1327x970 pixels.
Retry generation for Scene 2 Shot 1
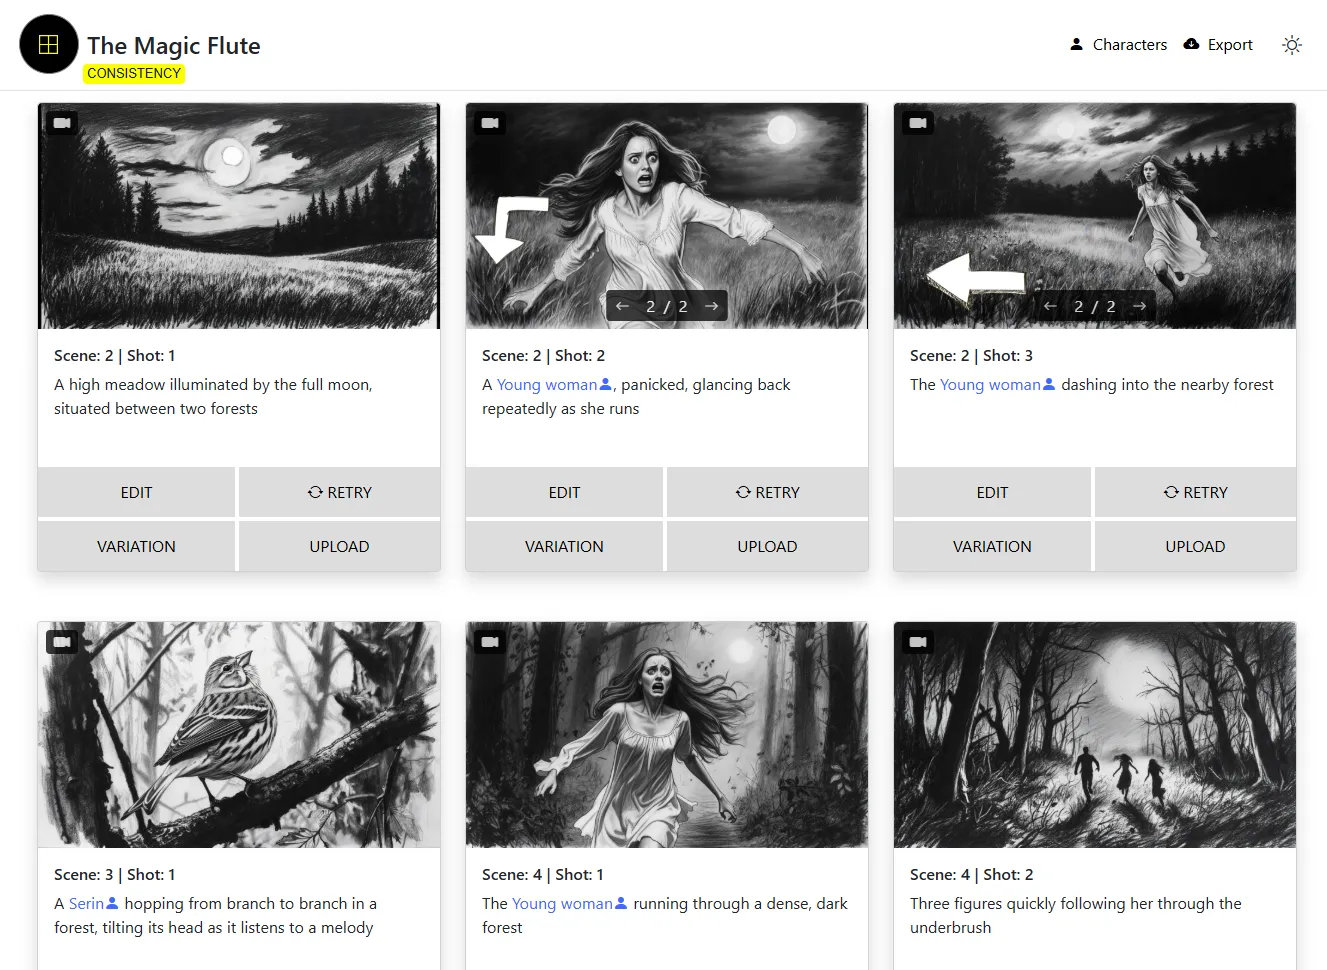[339, 492]
